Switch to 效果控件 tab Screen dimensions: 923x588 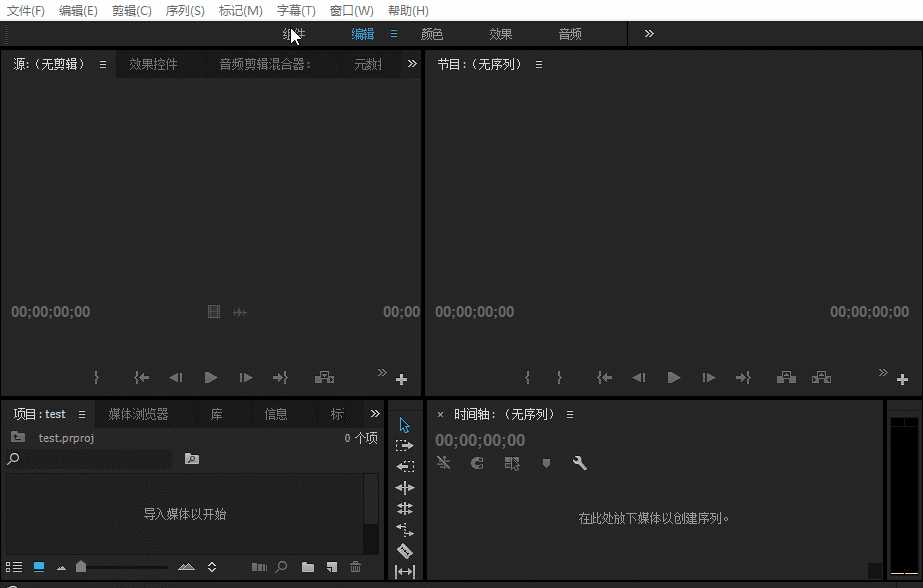[153, 64]
